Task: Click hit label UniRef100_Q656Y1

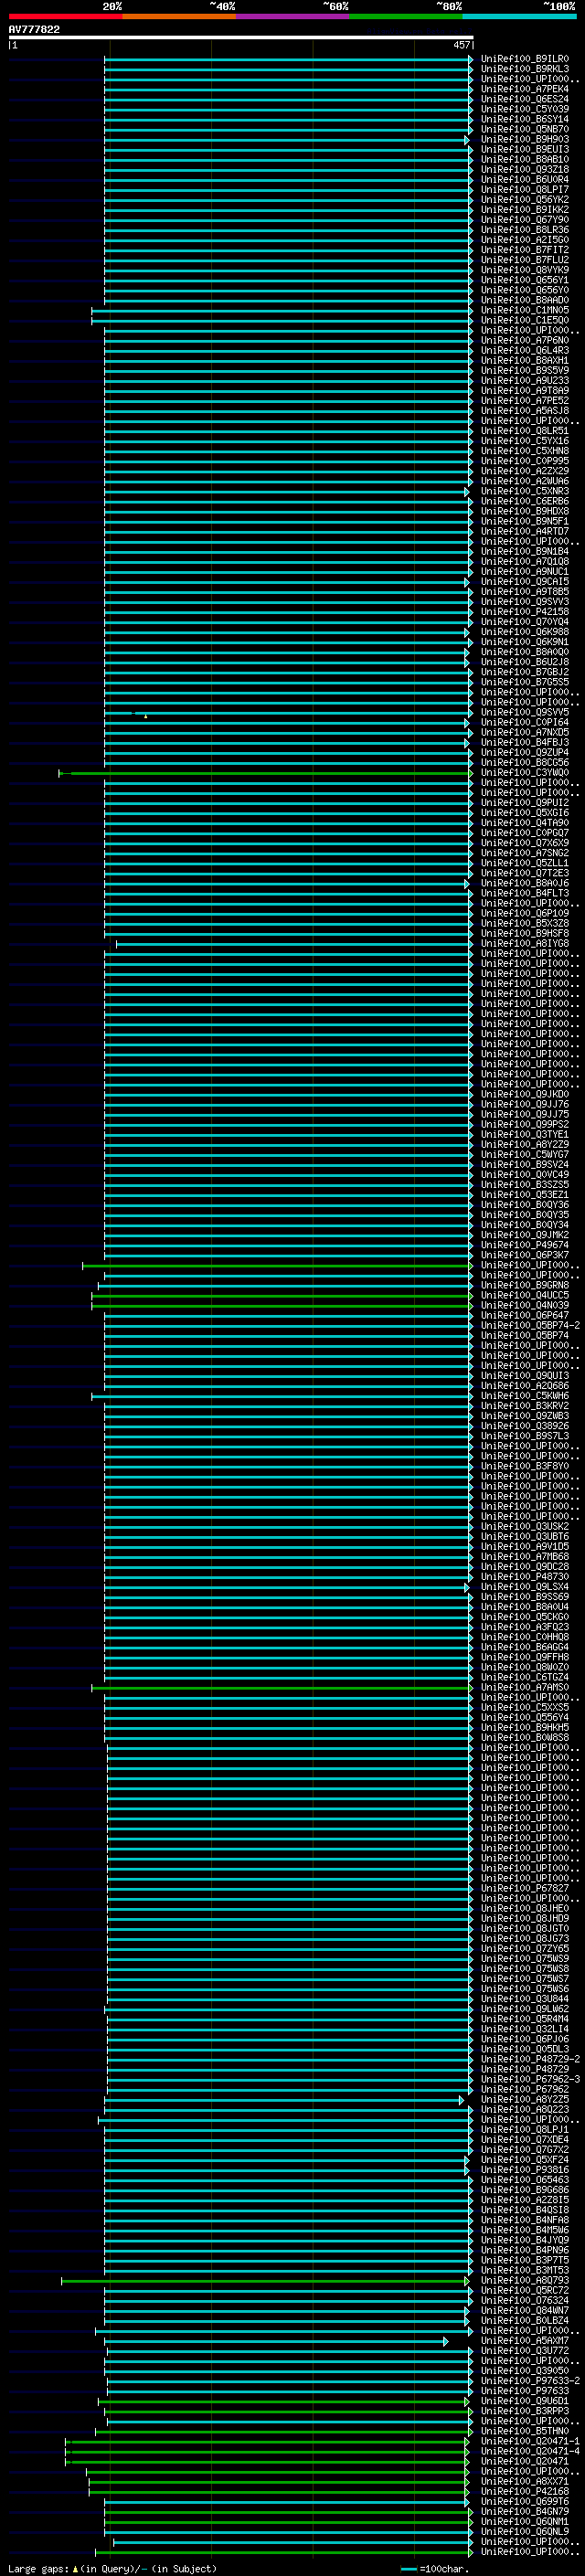Action: (524, 280)
